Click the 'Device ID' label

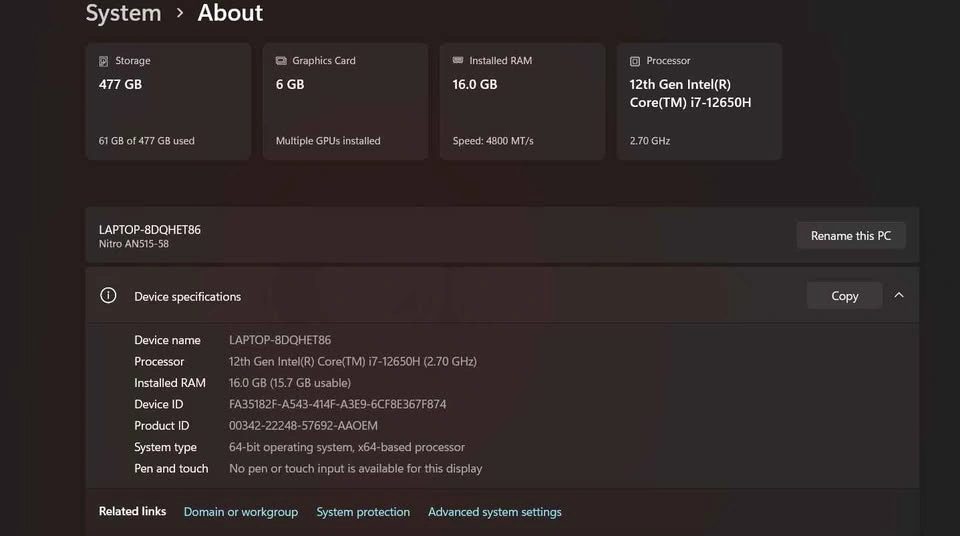[159, 404]
